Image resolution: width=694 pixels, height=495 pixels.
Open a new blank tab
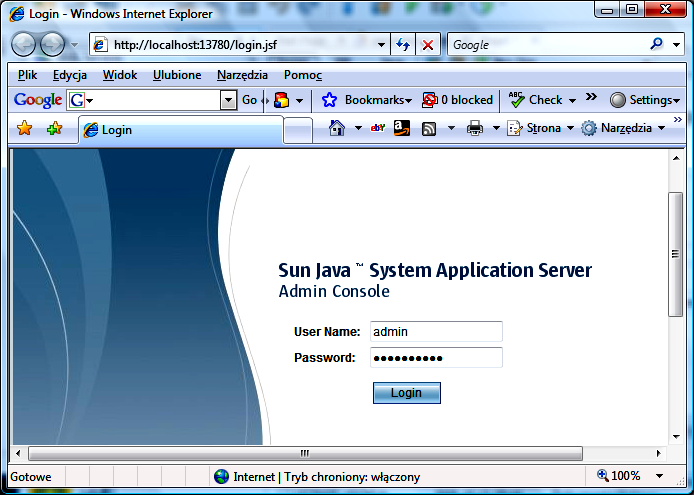point(298,131)
